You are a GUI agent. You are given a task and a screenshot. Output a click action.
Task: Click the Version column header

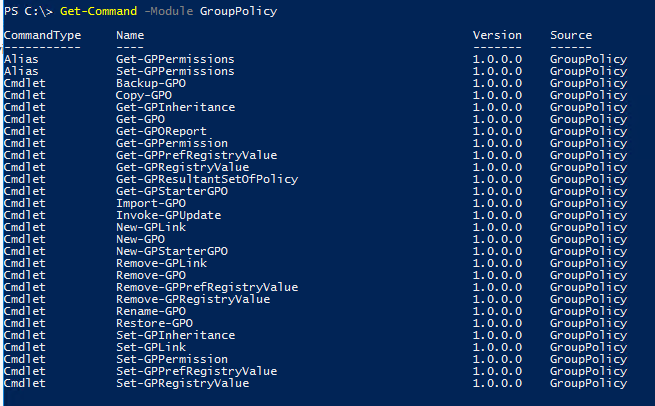(497, 35)
